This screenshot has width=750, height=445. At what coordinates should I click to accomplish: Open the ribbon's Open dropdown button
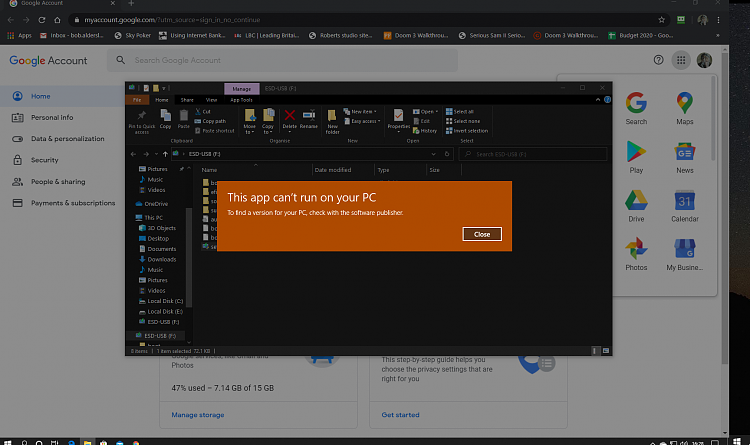(x=426, y=111)
